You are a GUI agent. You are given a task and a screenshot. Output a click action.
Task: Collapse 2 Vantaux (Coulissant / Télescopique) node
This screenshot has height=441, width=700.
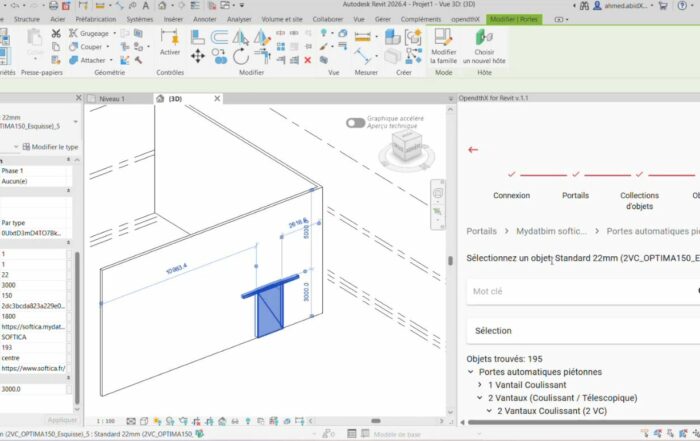[x=480, y=398]
